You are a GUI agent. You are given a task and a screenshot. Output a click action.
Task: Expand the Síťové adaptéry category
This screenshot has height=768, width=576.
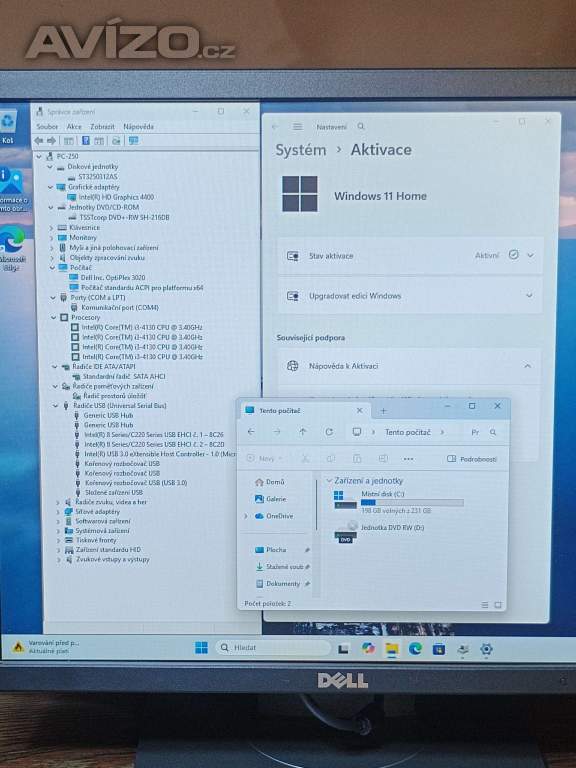pyautogui.click(x=58, y=512)
